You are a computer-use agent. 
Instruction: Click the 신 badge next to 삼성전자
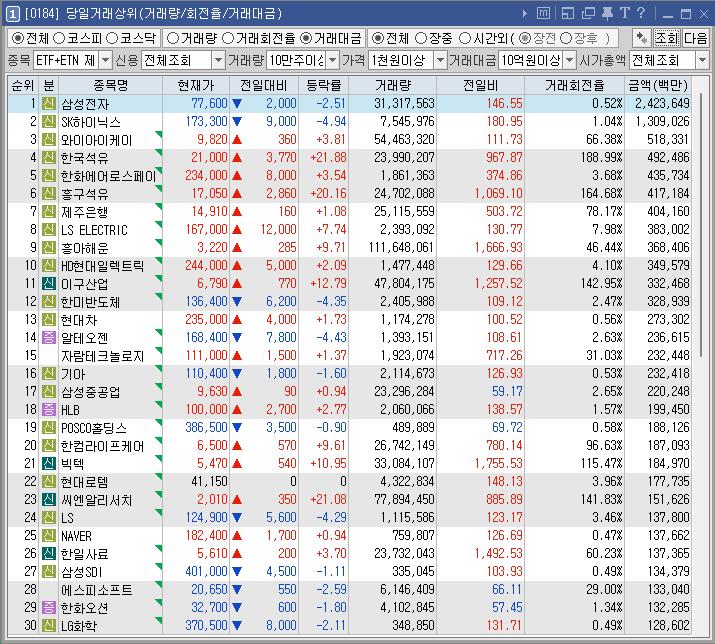[49, 104]
